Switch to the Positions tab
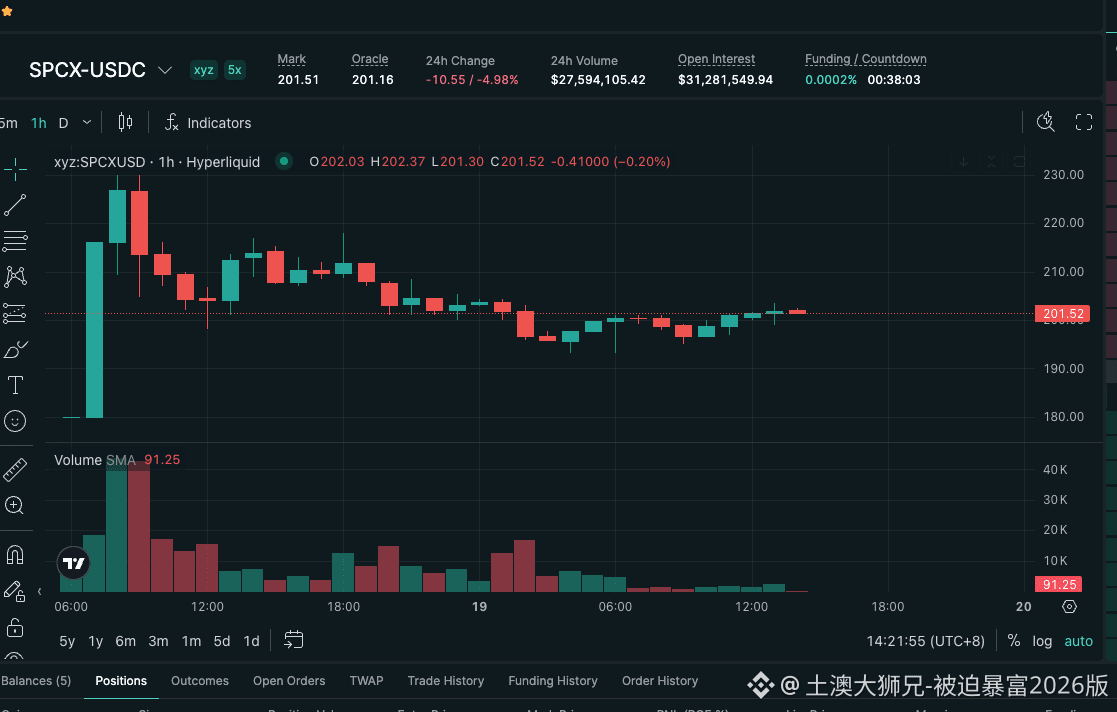 click(121, 681)
